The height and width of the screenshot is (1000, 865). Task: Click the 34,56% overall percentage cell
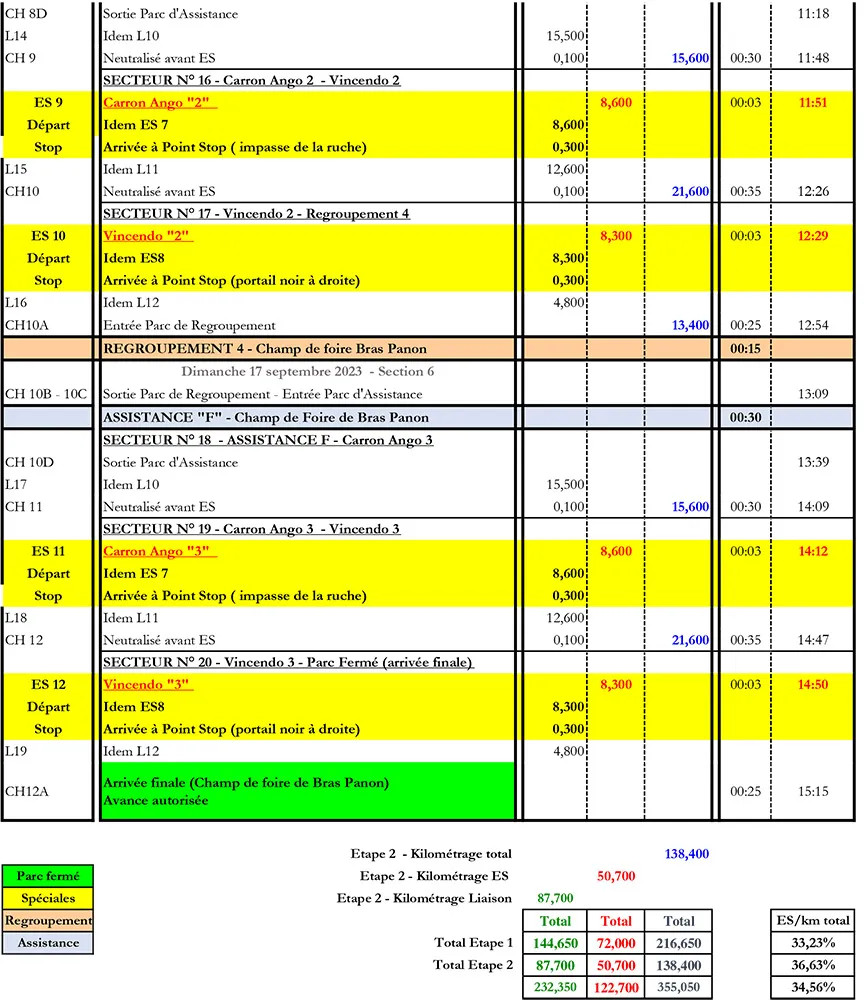click(813, 989)
